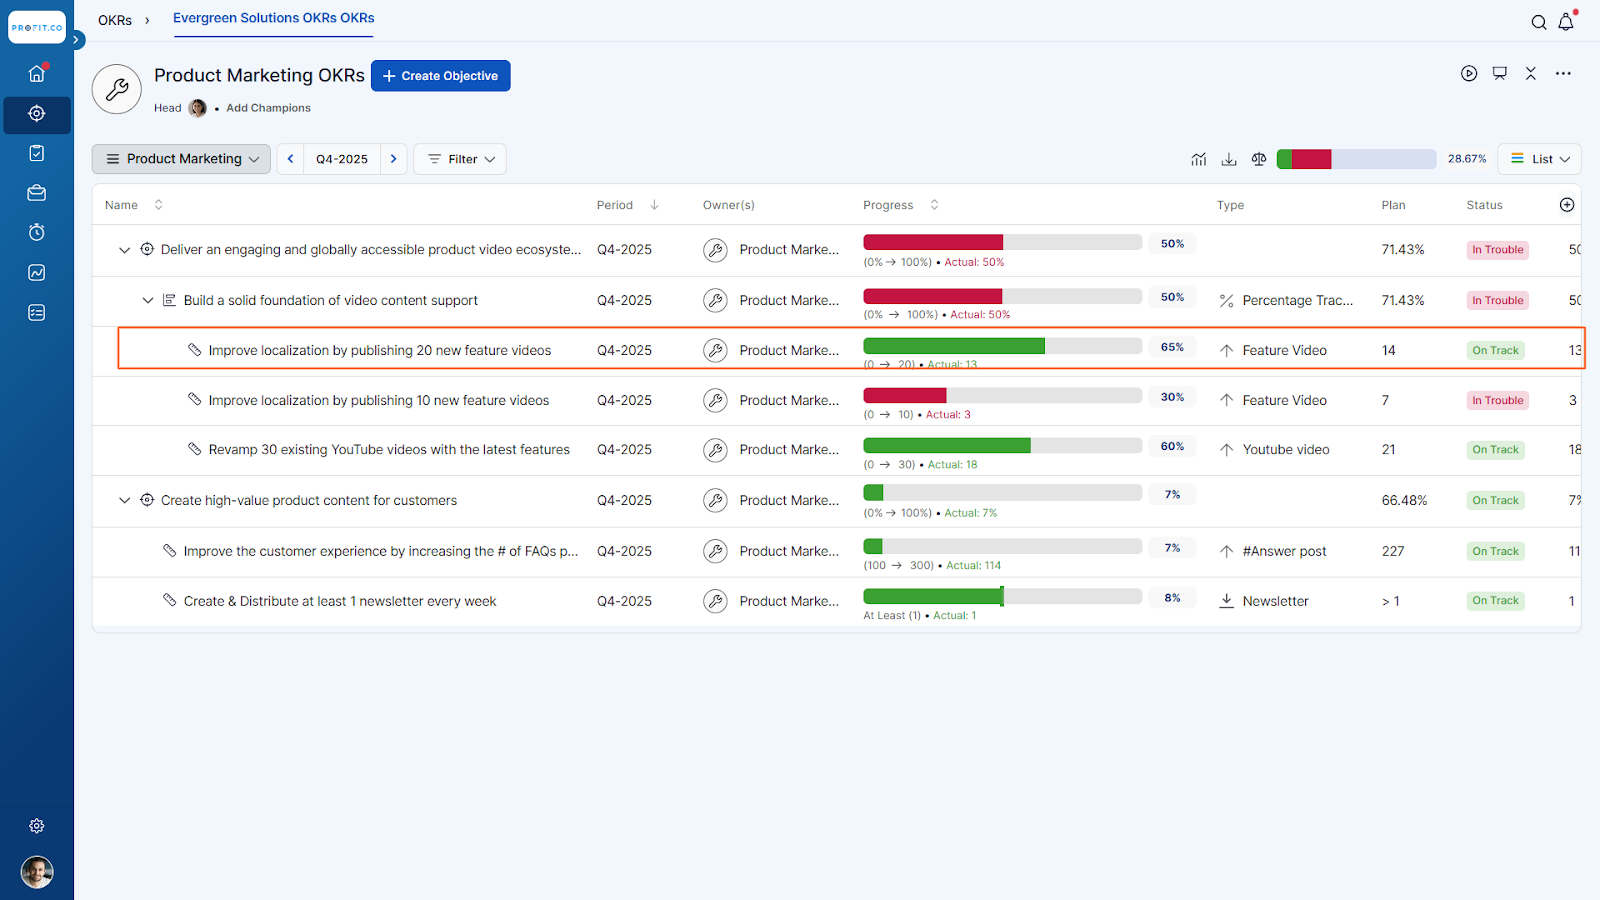
Task: Open the Product Marketing dropdown
Action: click(181, 159)
